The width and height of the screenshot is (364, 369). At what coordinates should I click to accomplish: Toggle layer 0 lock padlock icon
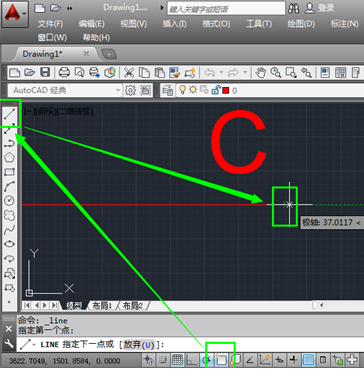click(215, 90)
